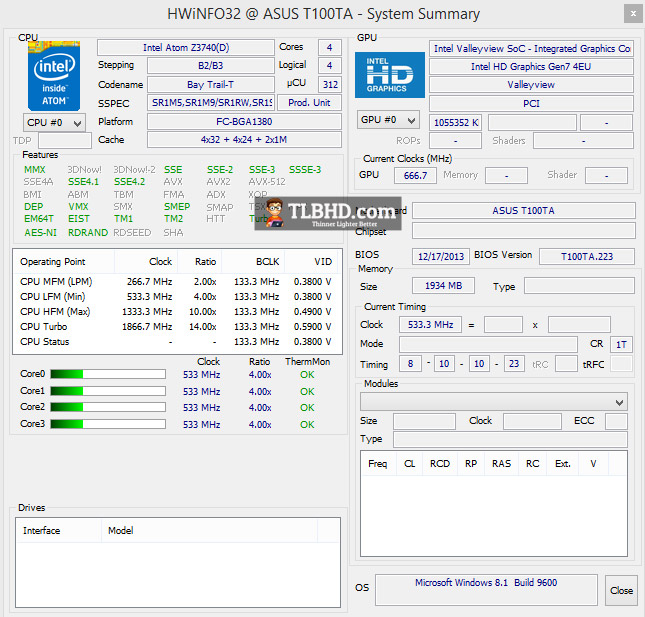Click the Operating Point column header
This screenshot has height=617, width=645.
pyautogui.click(x=64, y=262)
